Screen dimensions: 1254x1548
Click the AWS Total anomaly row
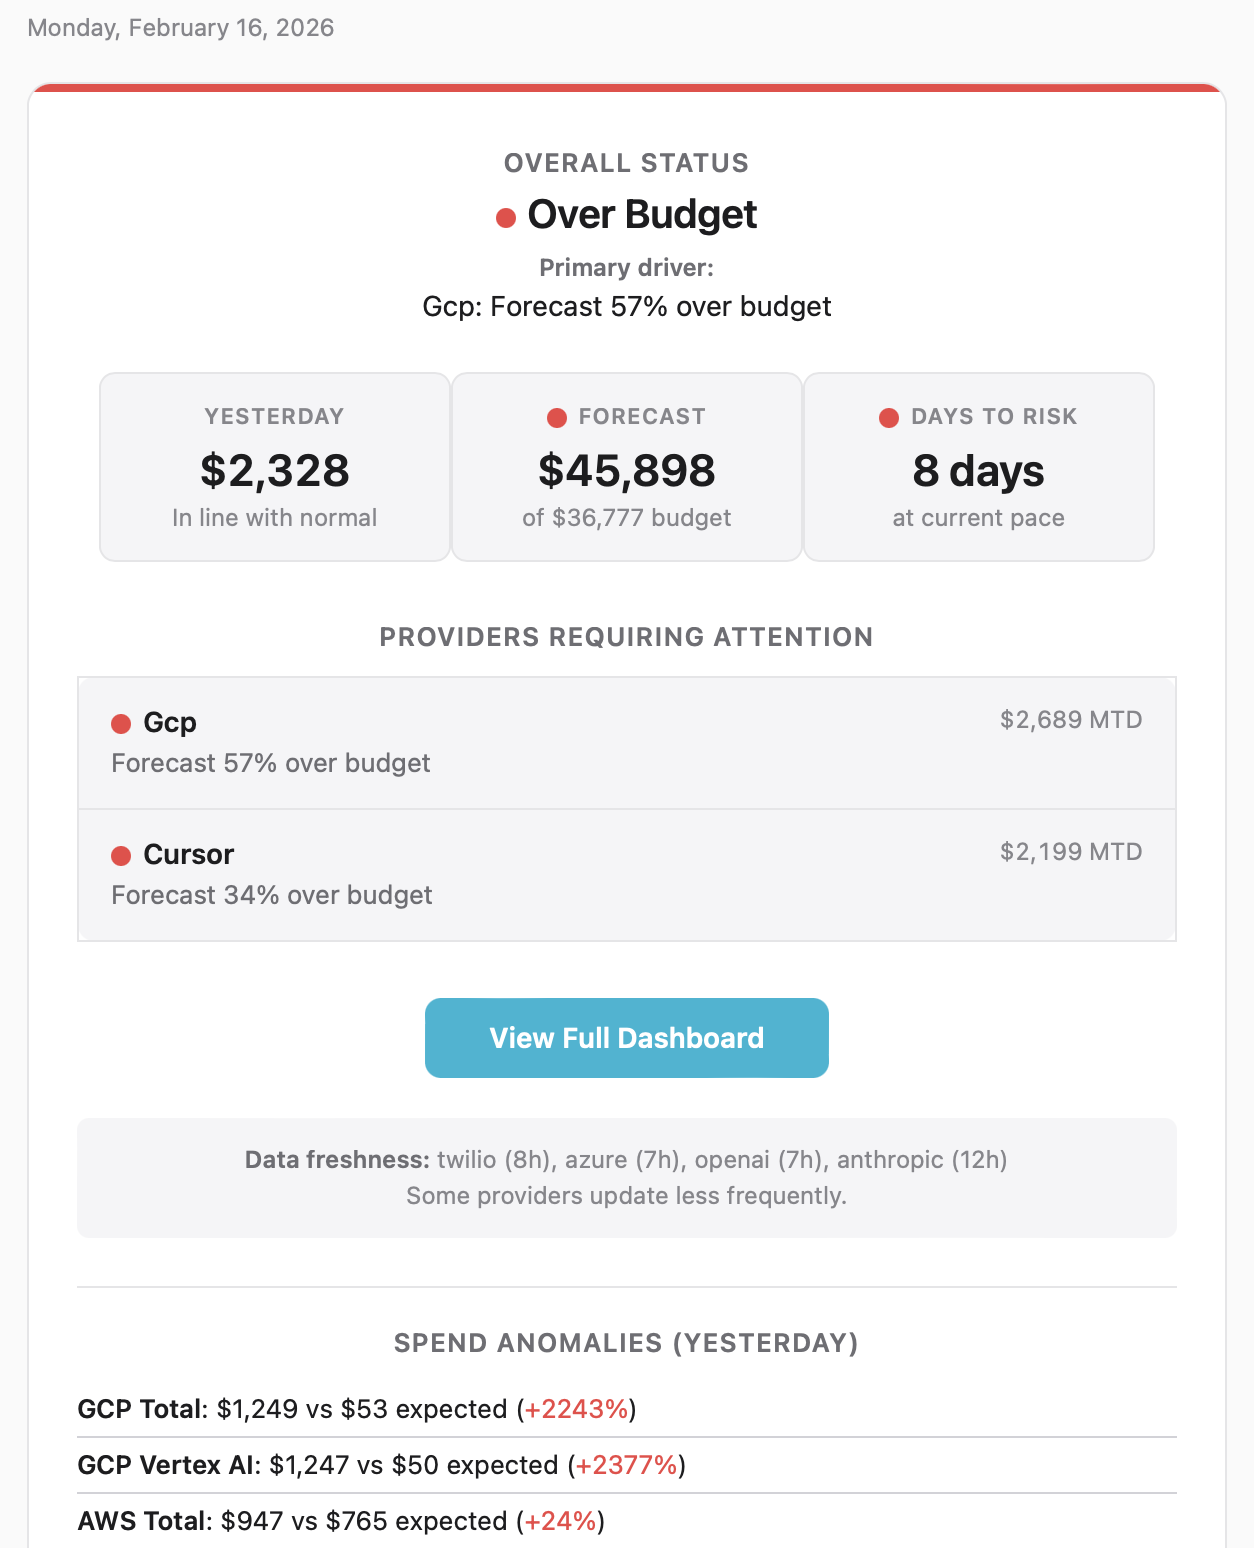pos(340,1520)
